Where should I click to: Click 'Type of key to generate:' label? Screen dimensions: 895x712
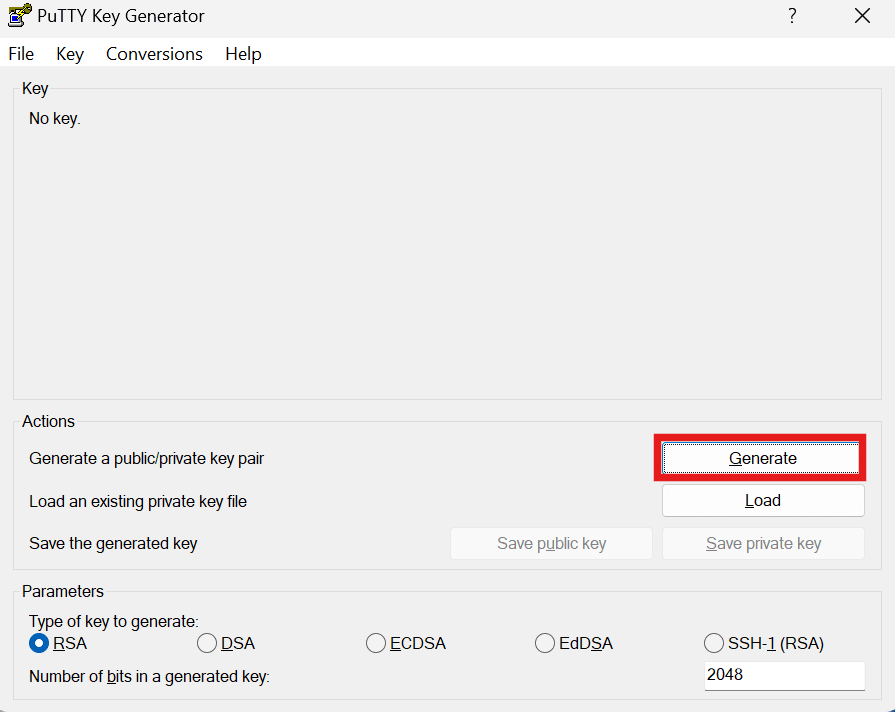tap(114, 621)
